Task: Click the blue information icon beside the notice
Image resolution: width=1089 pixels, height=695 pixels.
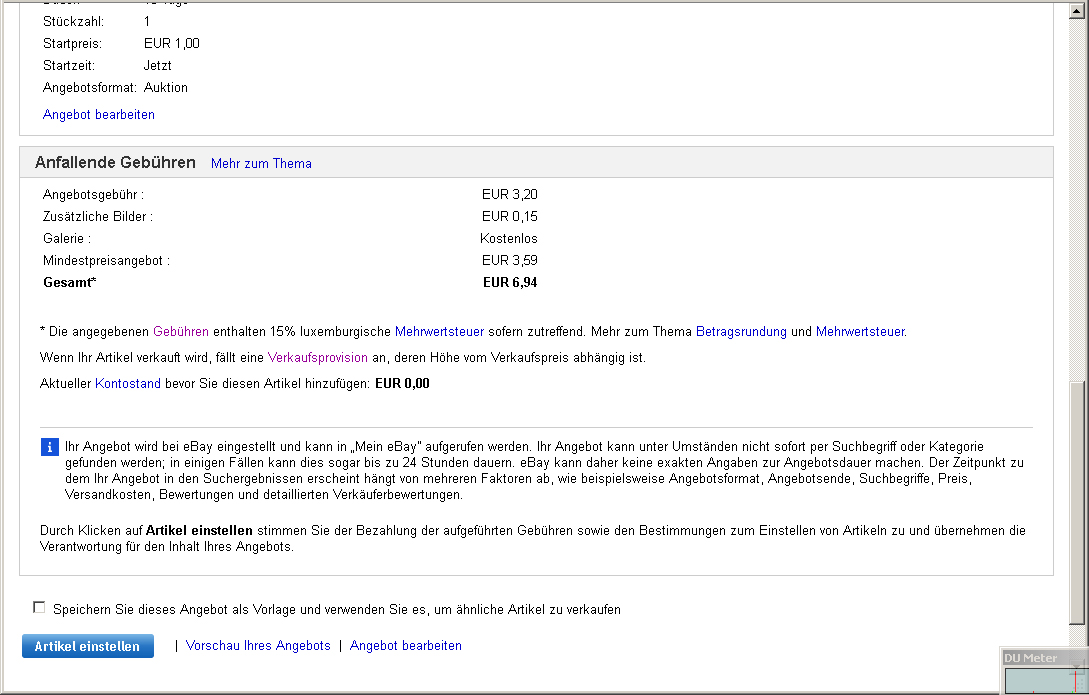Action: point(50,447)
